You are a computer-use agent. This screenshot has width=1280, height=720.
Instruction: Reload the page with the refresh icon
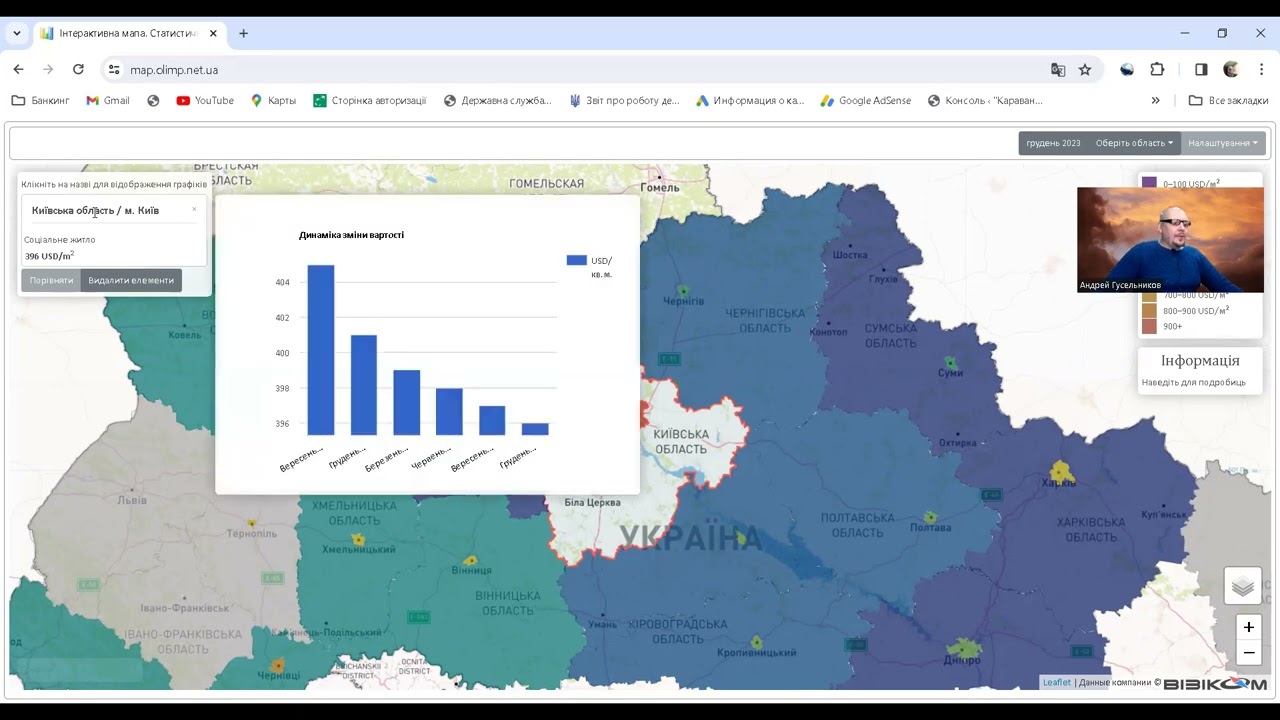(78, 69)
